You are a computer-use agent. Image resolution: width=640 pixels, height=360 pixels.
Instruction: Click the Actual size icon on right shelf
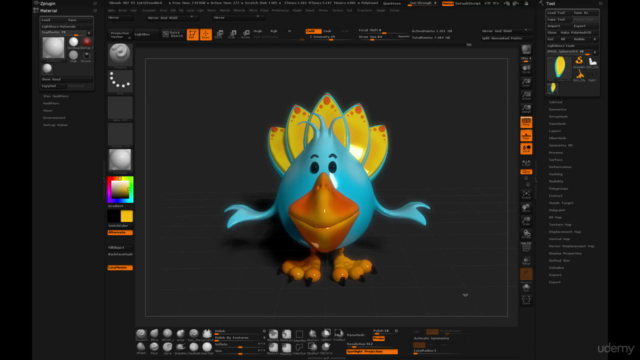pyautogui.click(x=526, y=96)
